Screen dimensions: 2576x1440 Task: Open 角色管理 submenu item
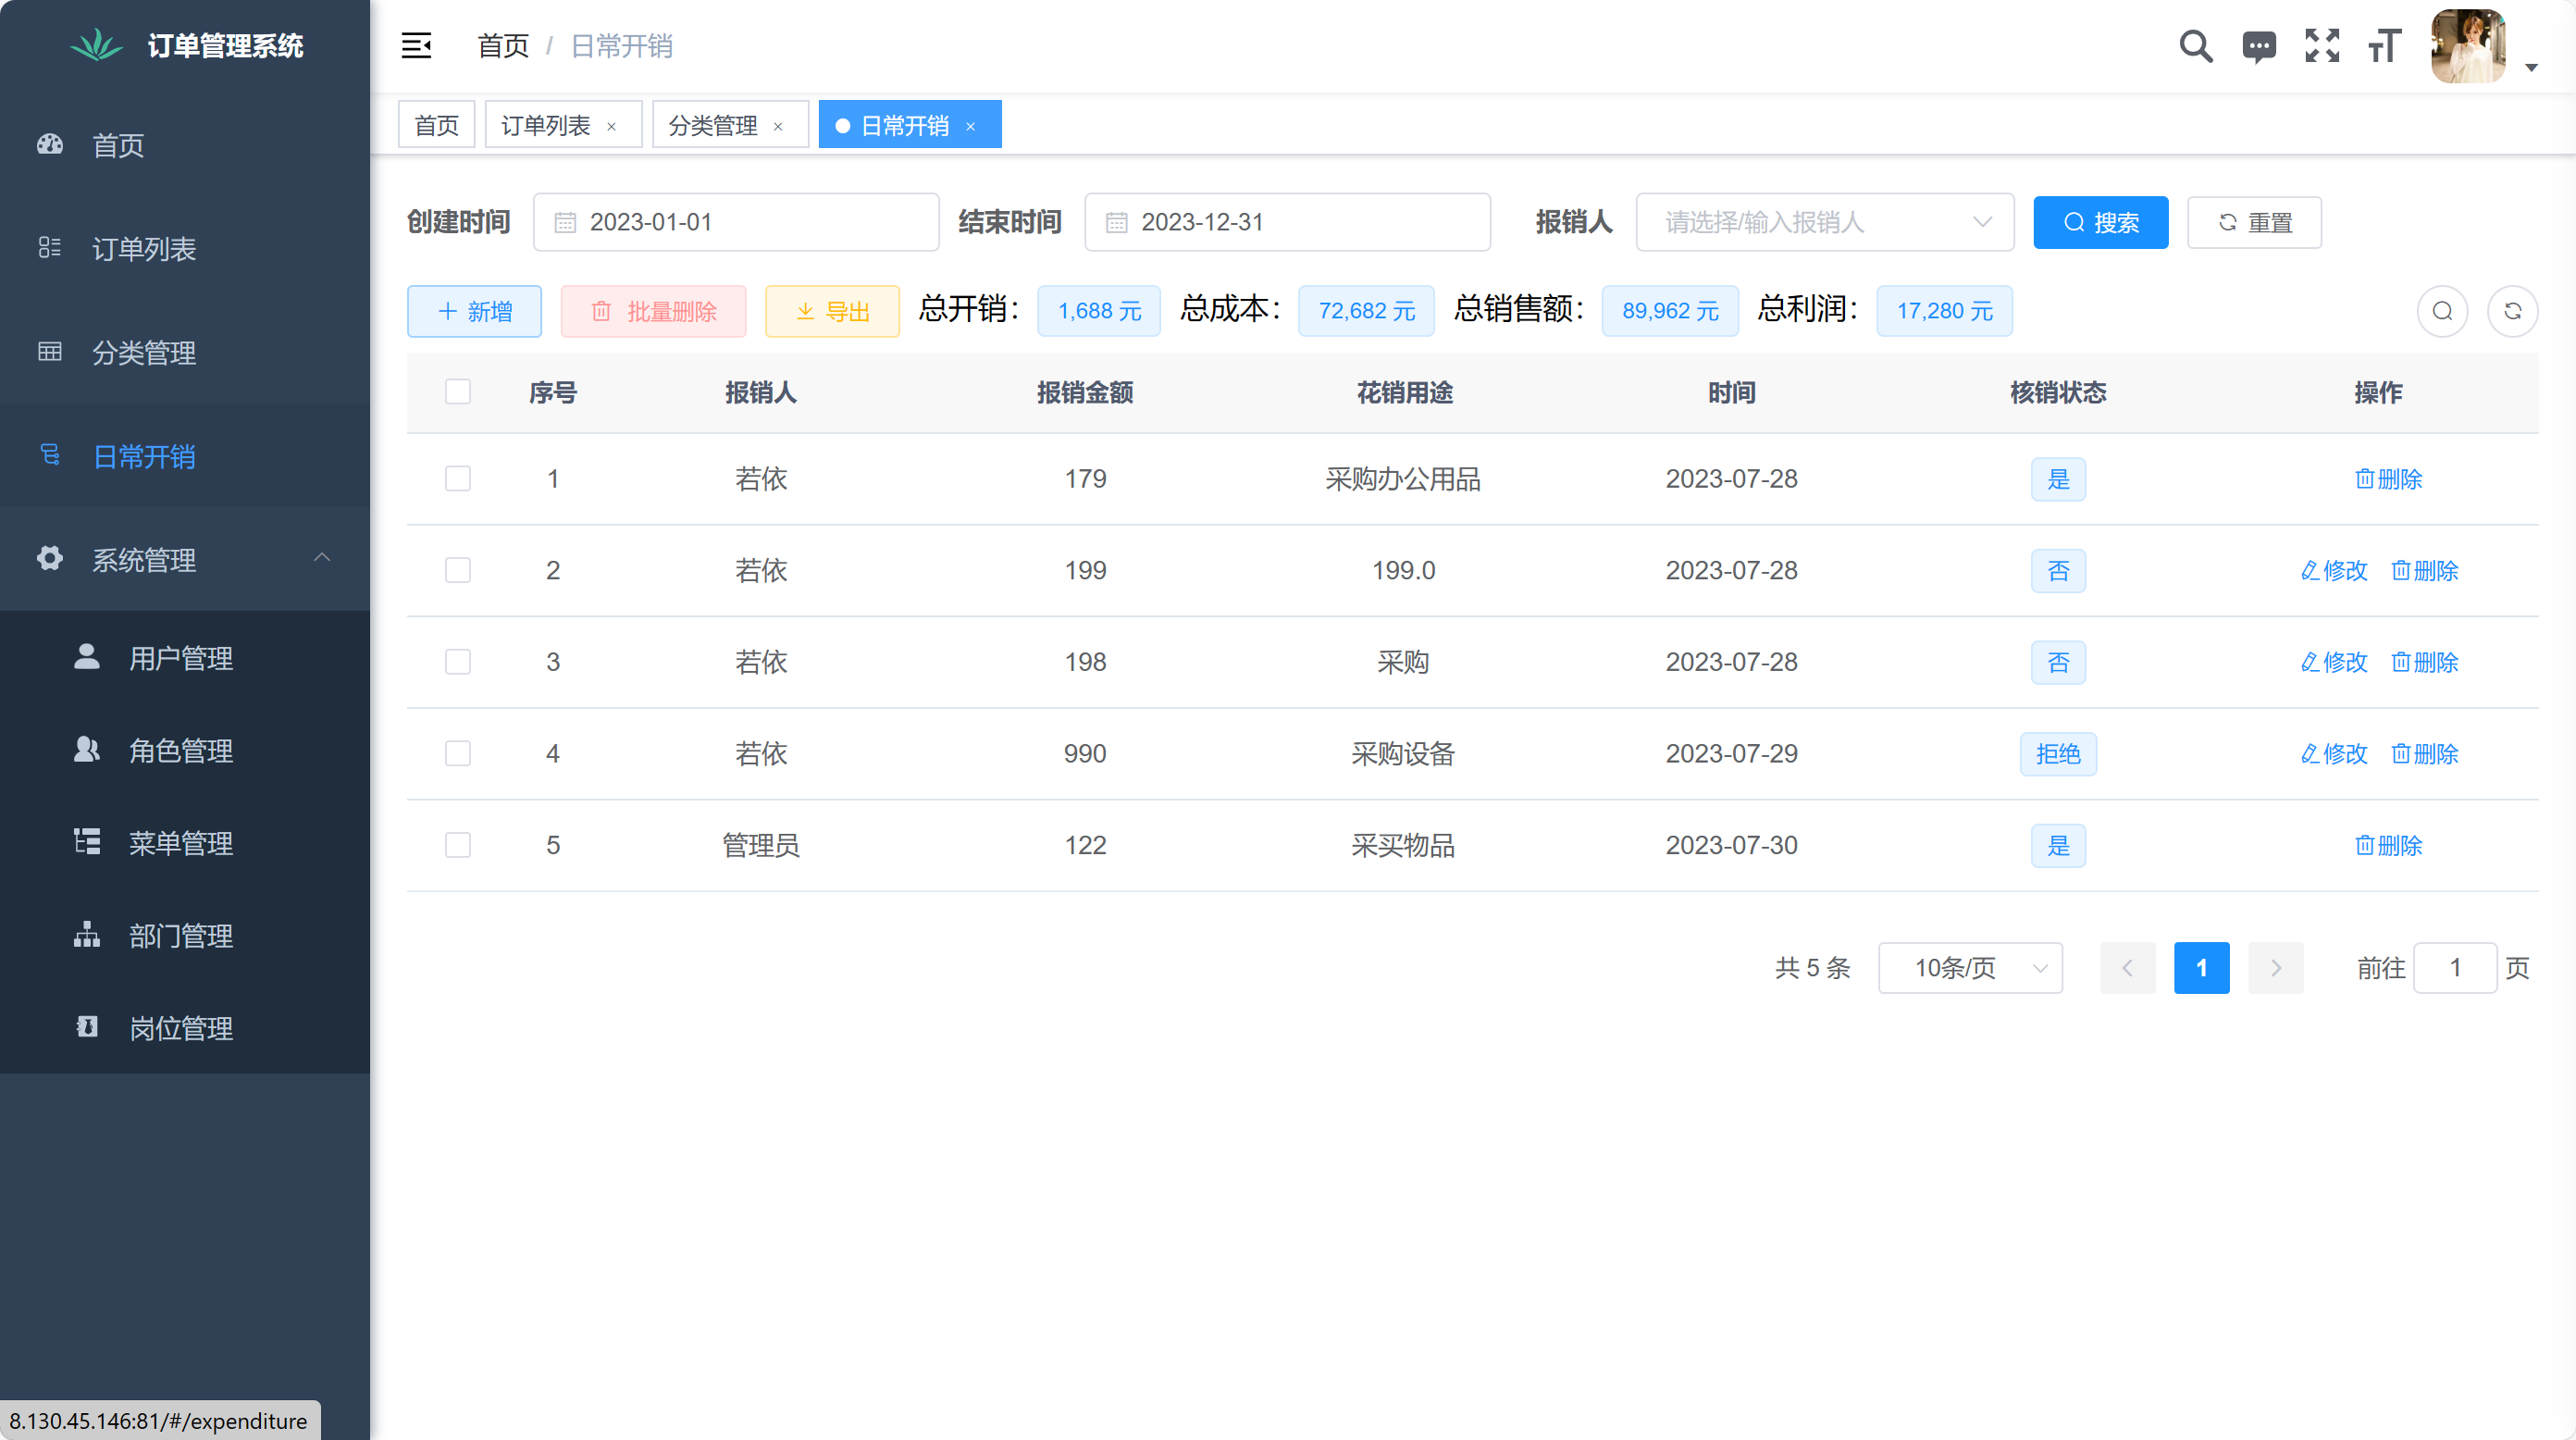tap(185, 750)
